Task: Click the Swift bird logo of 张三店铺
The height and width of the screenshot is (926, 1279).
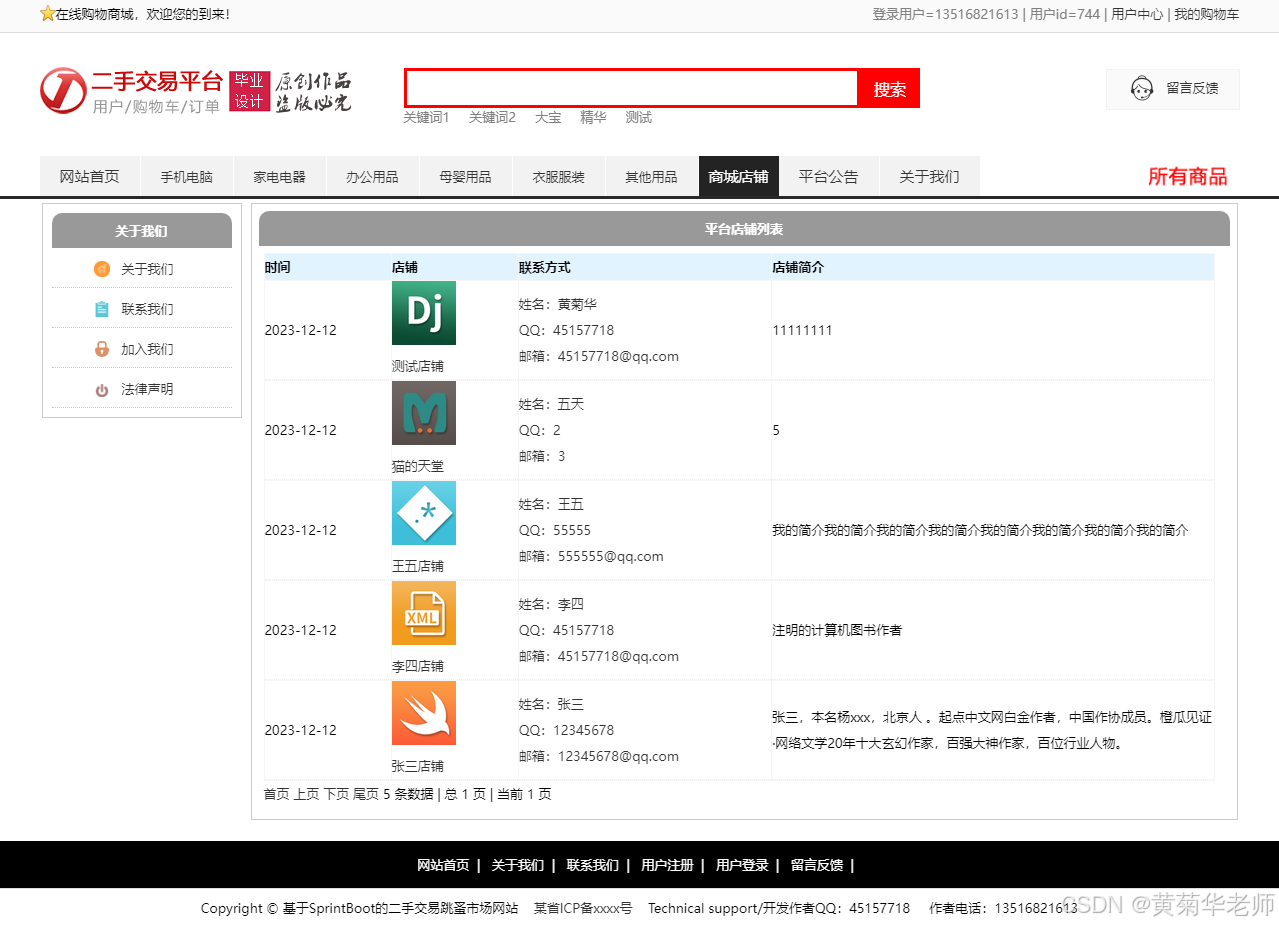Action: [x=424, y=714]
